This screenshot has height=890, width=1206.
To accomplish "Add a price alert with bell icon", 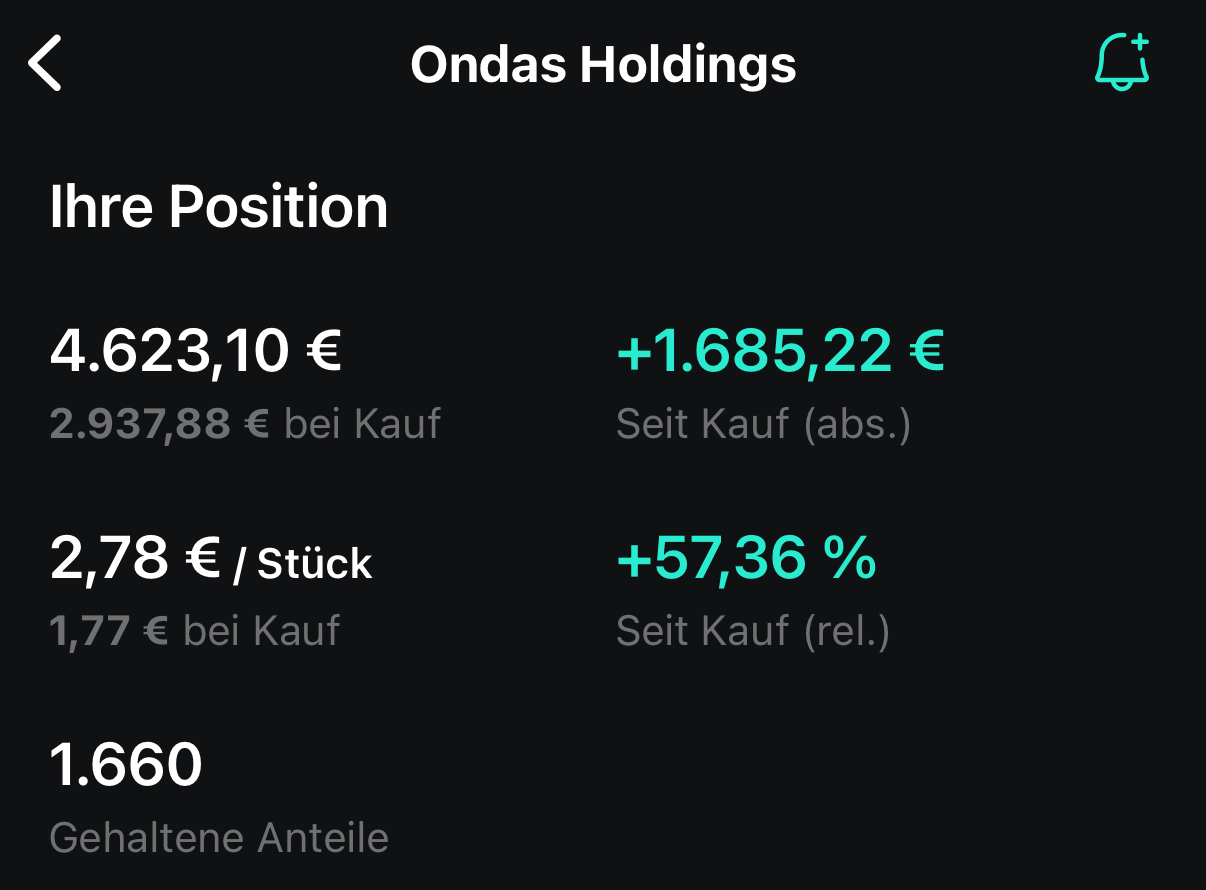I will (x=1124, y=62).
